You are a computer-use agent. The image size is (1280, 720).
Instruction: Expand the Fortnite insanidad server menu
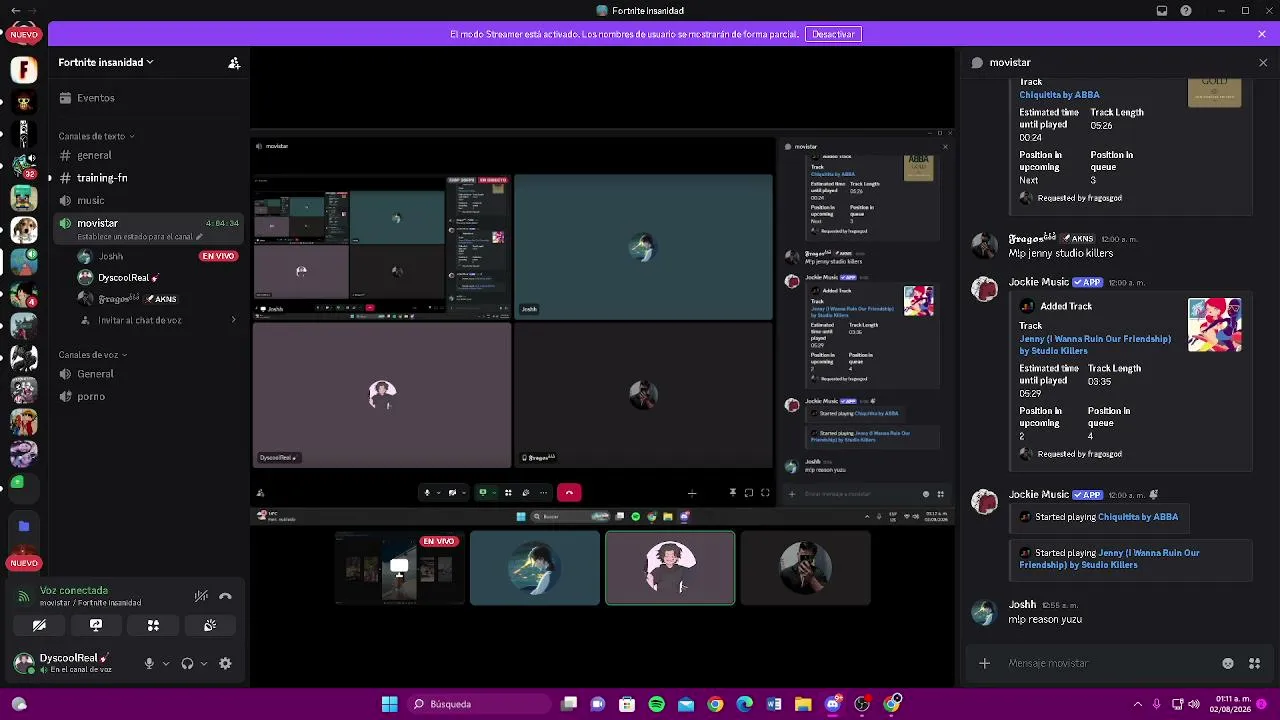tap(106, 62)
